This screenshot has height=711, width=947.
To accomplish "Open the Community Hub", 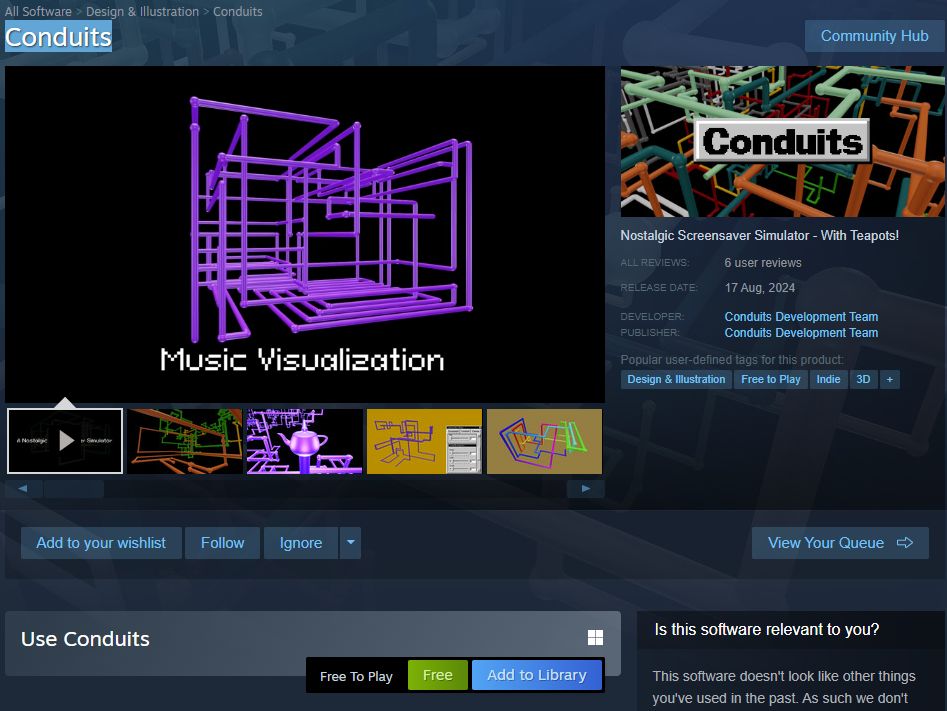I will 874,36.
